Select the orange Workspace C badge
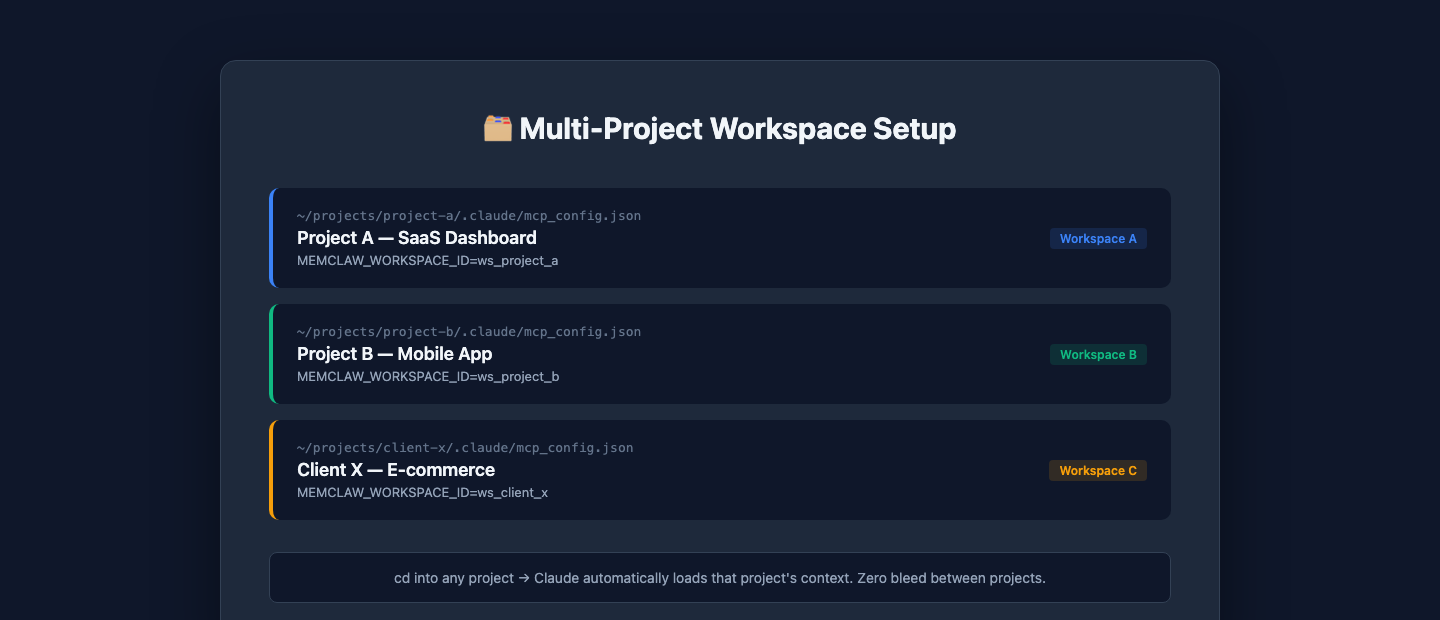Image resolution: width=1440 pixels, height=620 pixels. tap(1097, 471)
